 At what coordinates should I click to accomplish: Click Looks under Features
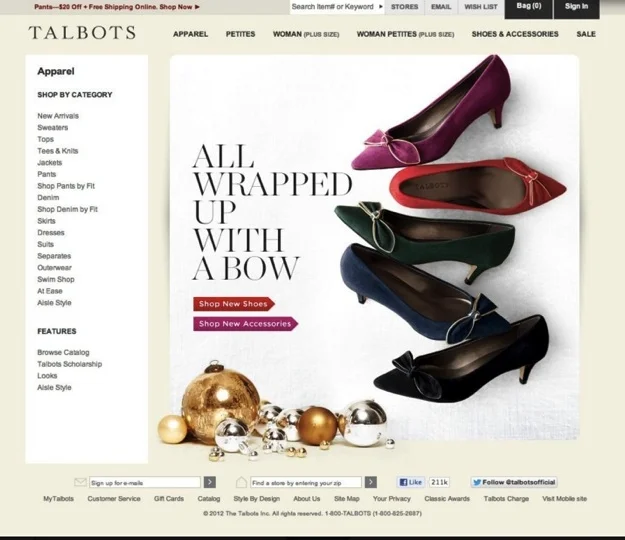(47, 376)
